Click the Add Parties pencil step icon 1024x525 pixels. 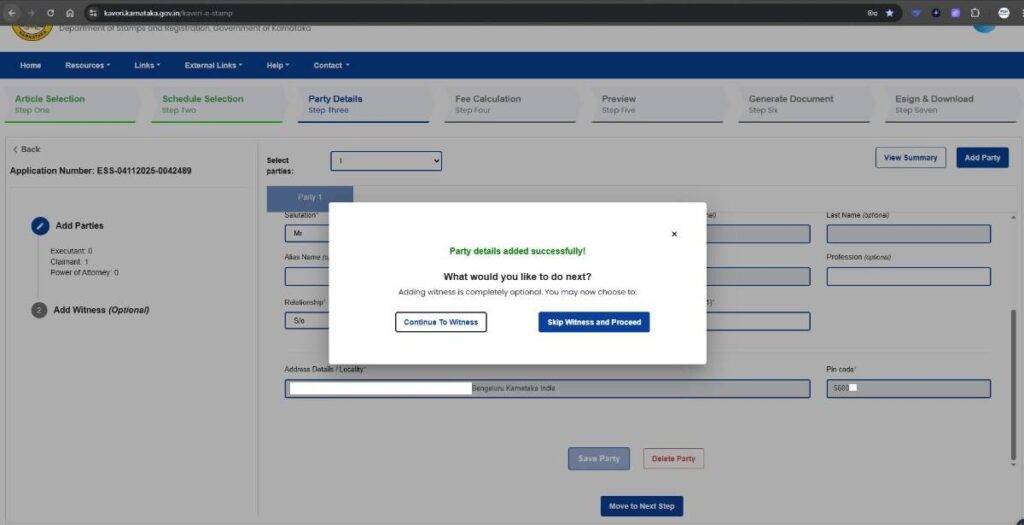click(x=39, y=226)
